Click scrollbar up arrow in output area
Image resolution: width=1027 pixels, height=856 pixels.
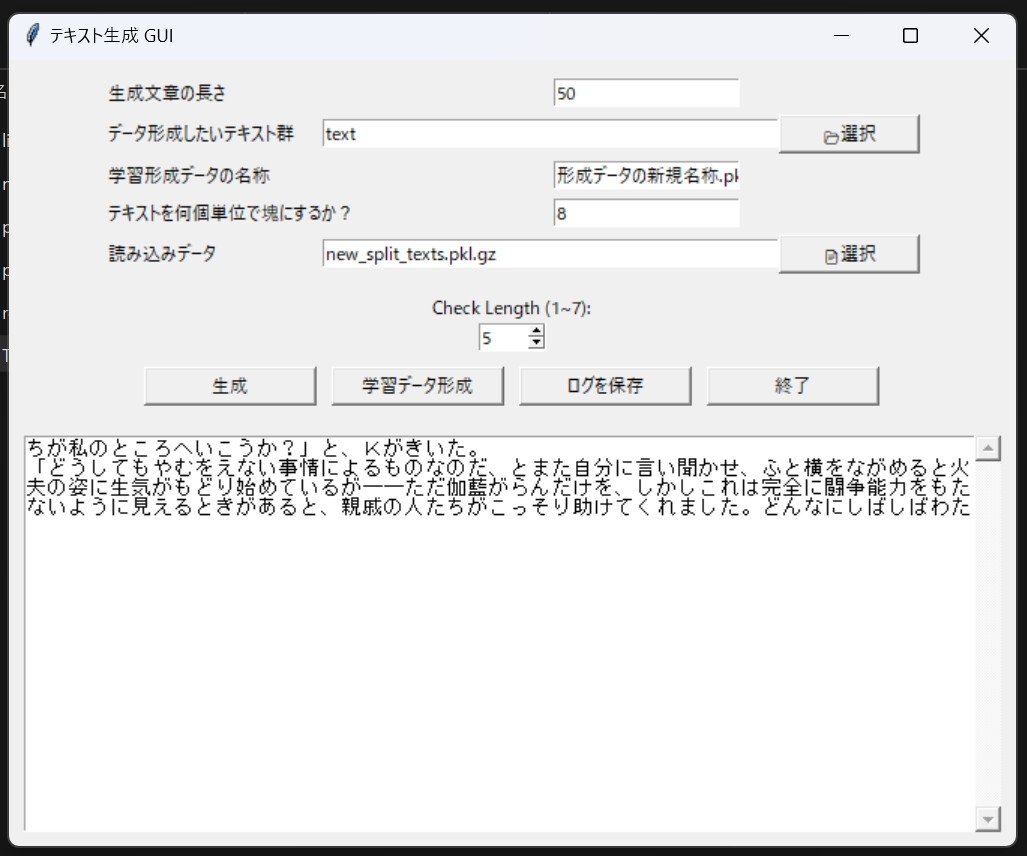click(988, 449)
